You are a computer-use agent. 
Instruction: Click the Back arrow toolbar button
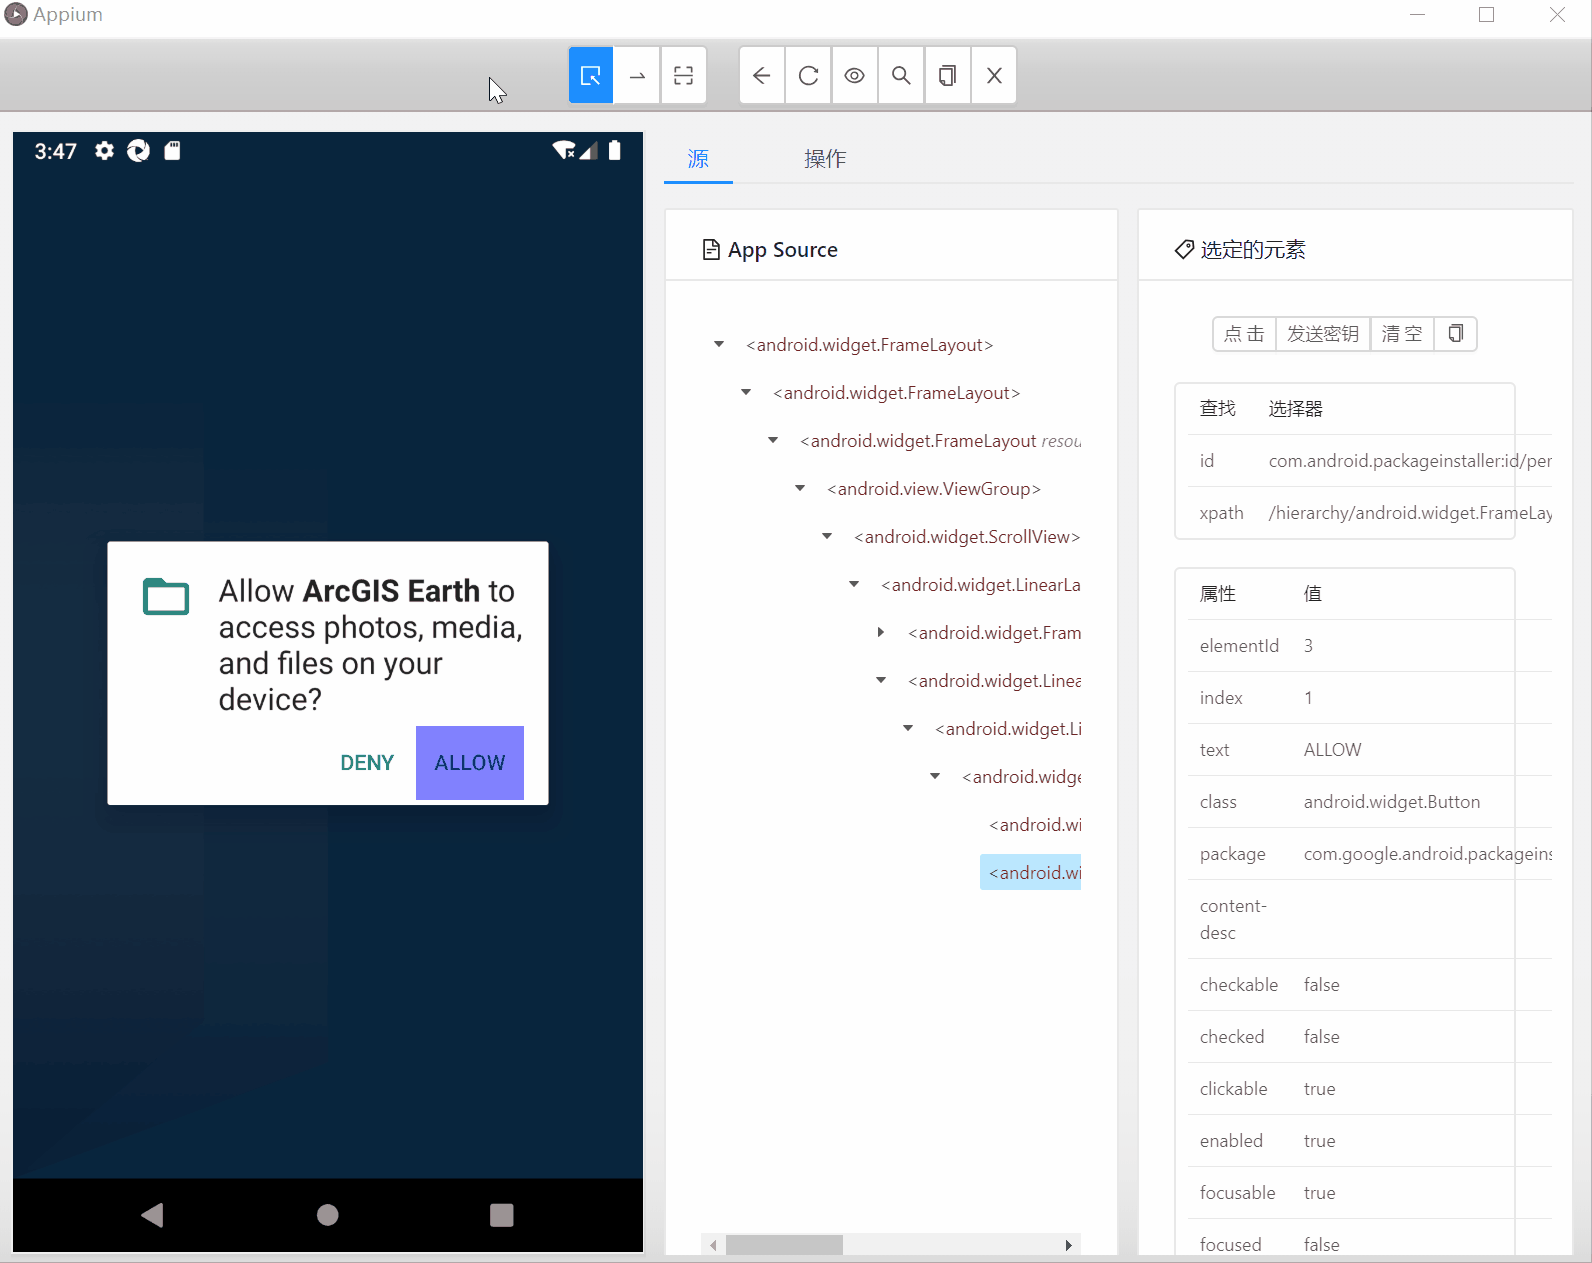point(762,75)
